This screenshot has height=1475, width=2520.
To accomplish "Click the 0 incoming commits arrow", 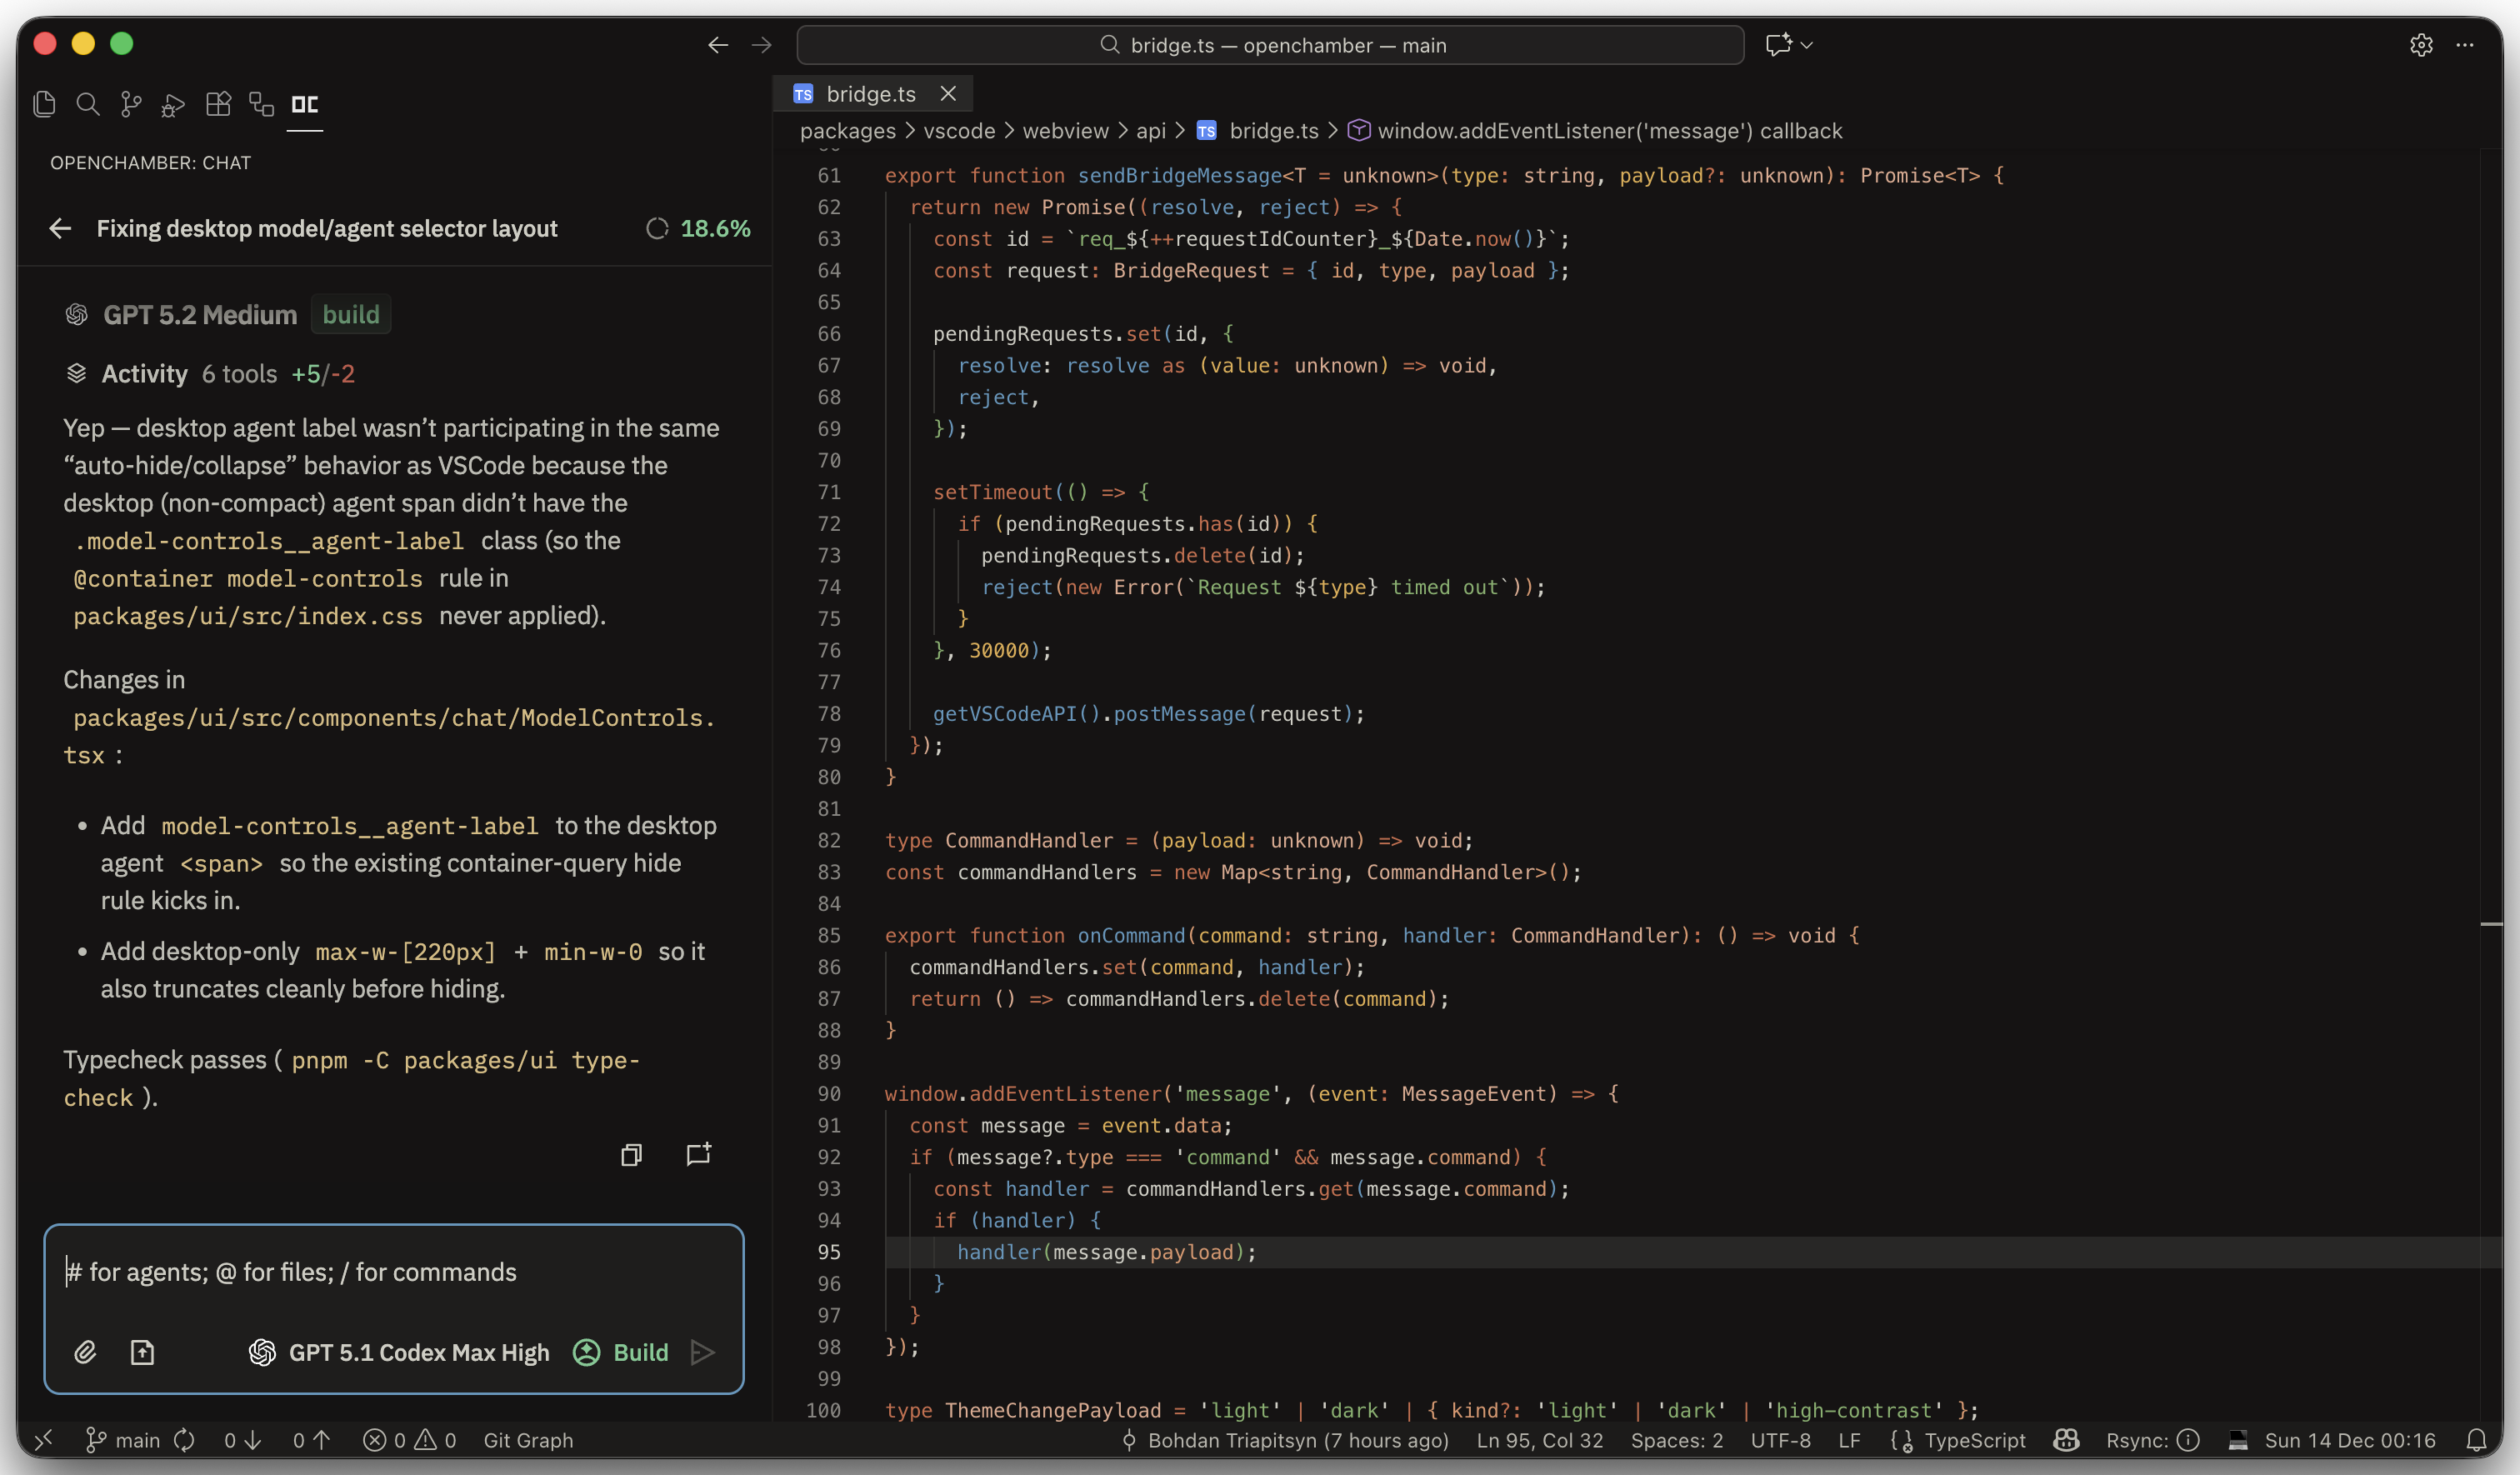I will tap(243, 1440).
